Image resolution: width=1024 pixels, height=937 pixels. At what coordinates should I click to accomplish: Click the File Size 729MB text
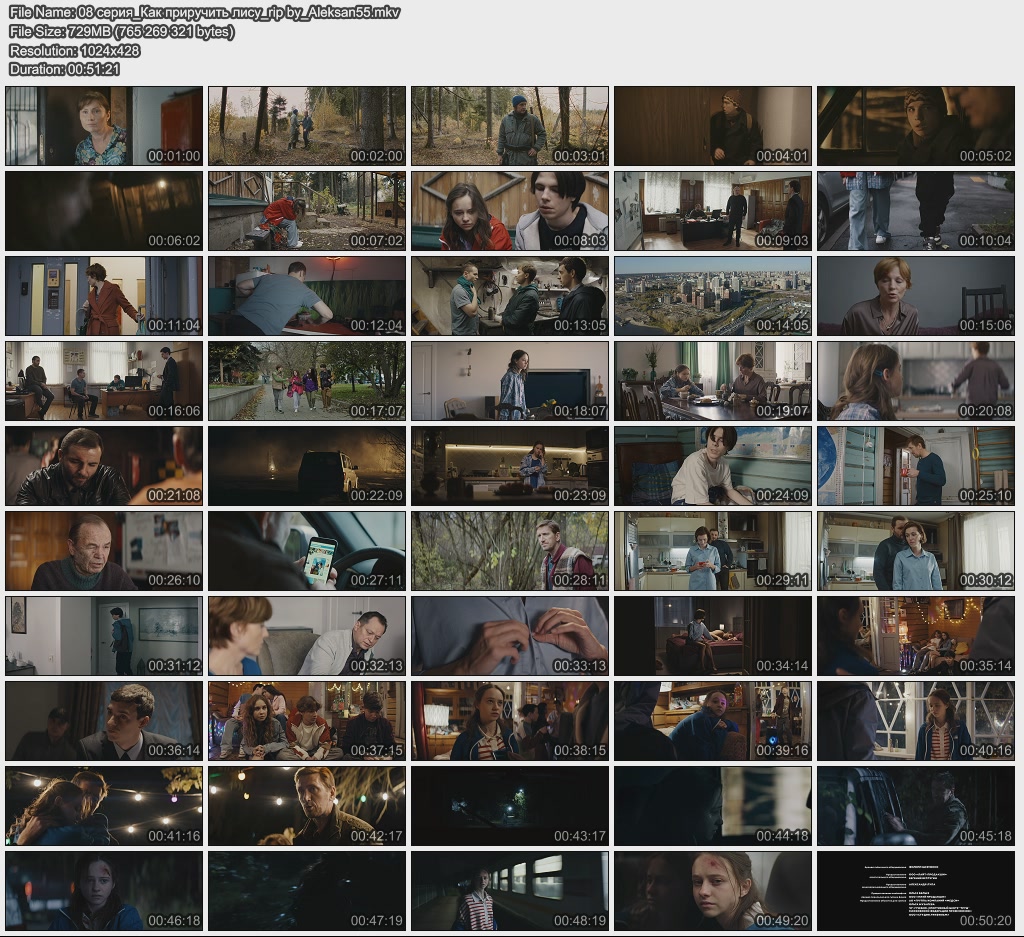point(121,31)
